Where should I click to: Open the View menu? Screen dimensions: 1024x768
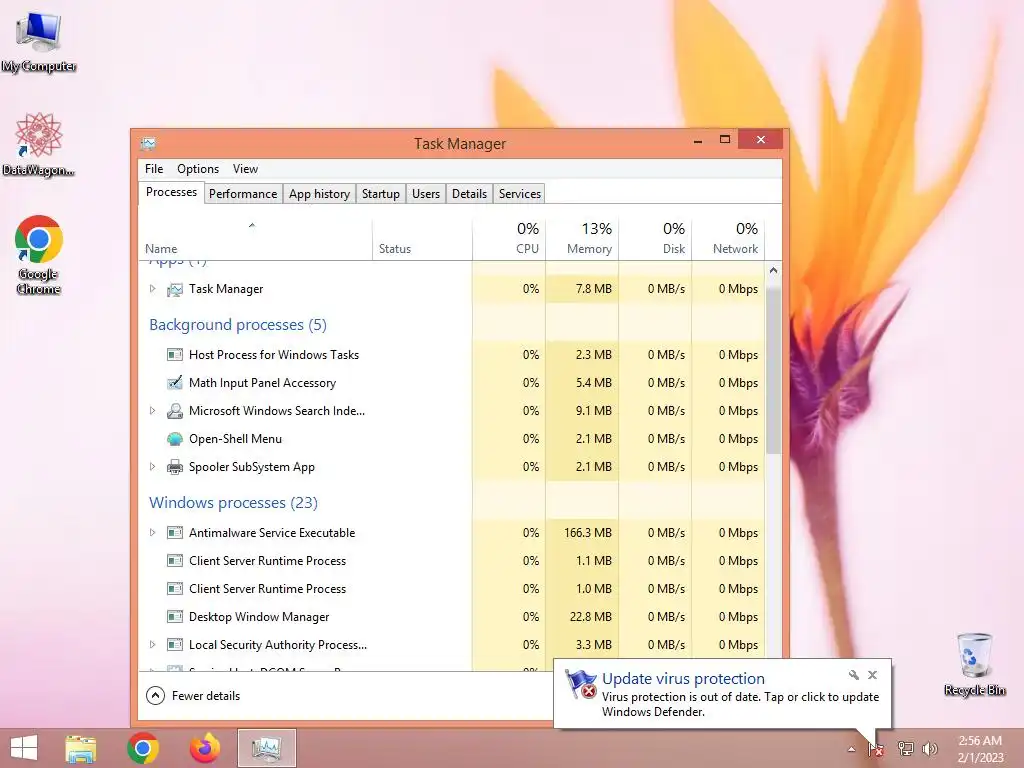point(246,169)
